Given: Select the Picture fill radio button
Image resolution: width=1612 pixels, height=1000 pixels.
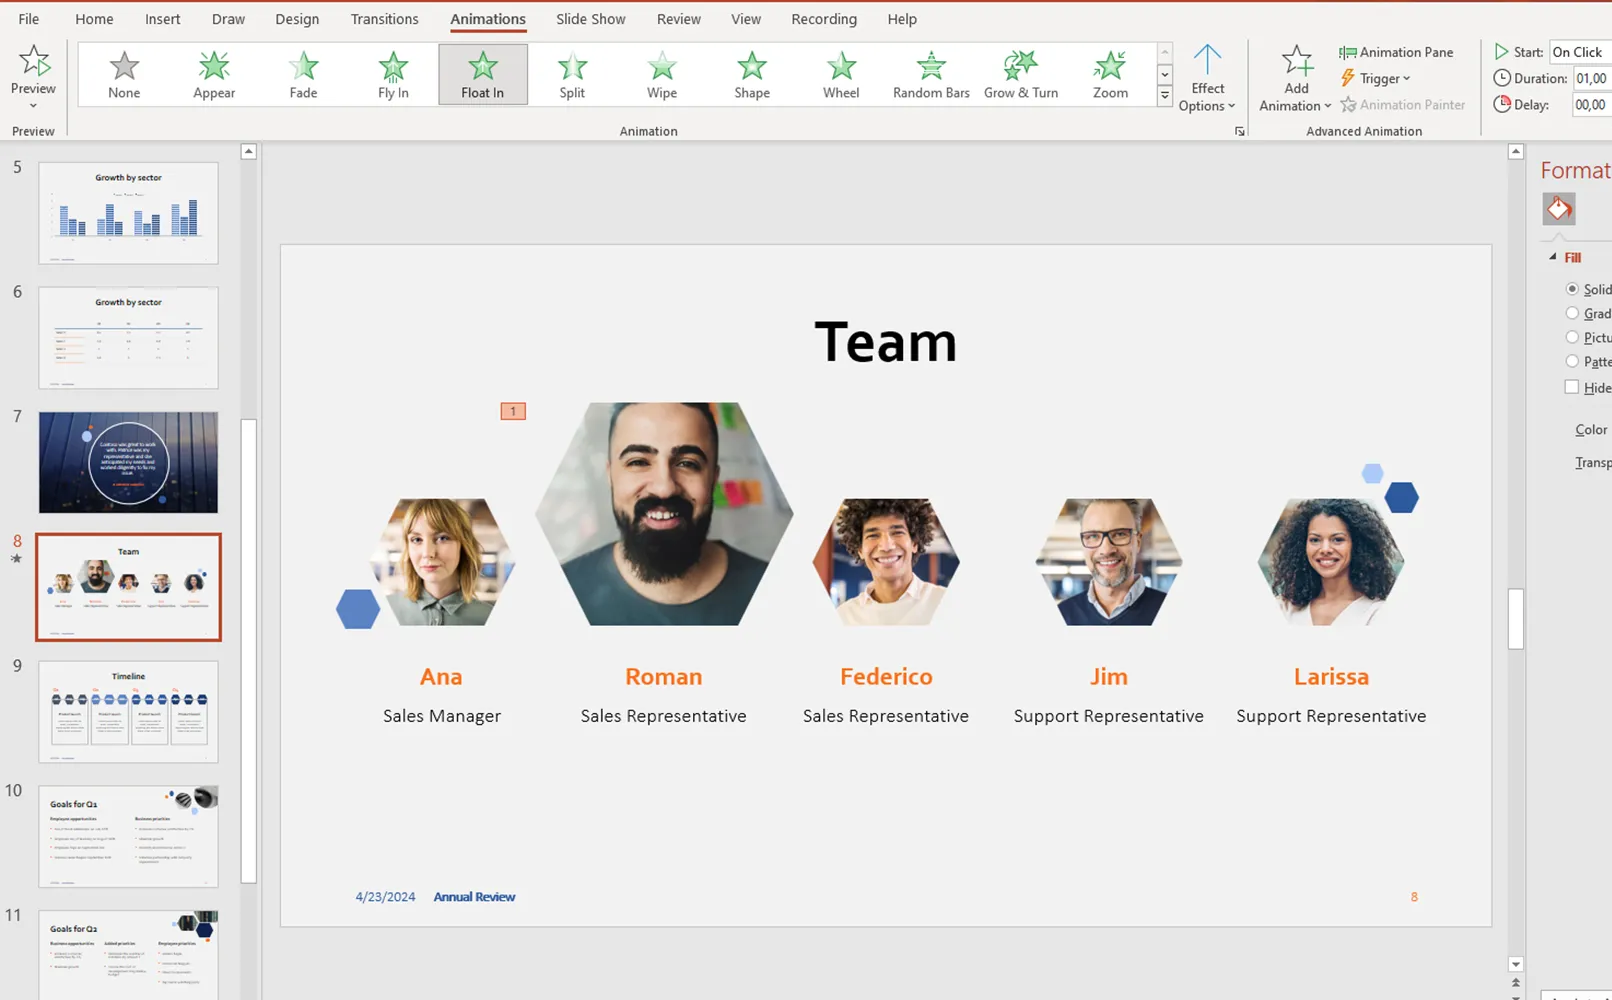Looking at the screenshot, I should click(1572, 337).
